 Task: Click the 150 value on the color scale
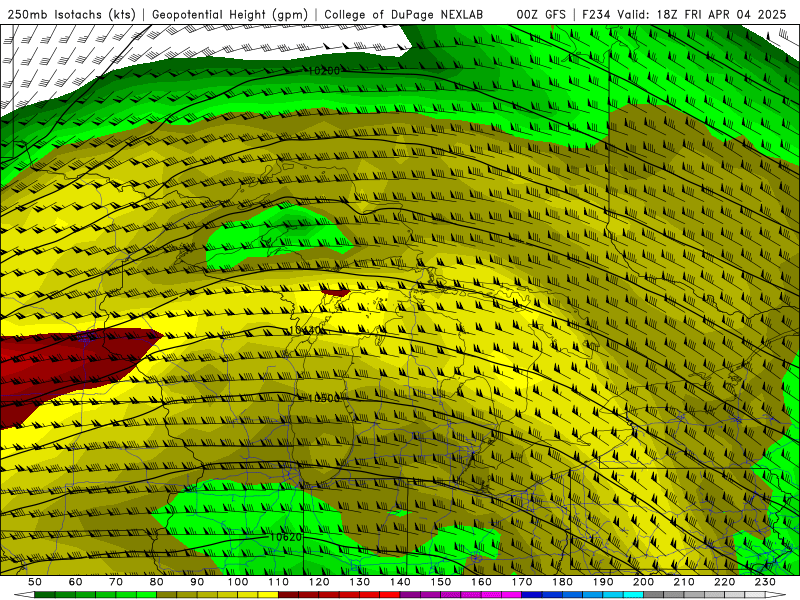tap(440, 582)
